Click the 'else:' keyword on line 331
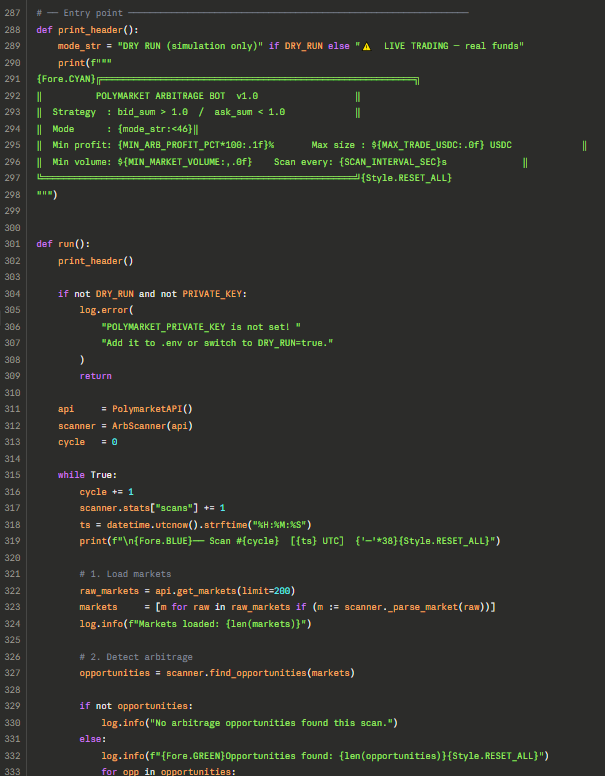 point(93,739)
